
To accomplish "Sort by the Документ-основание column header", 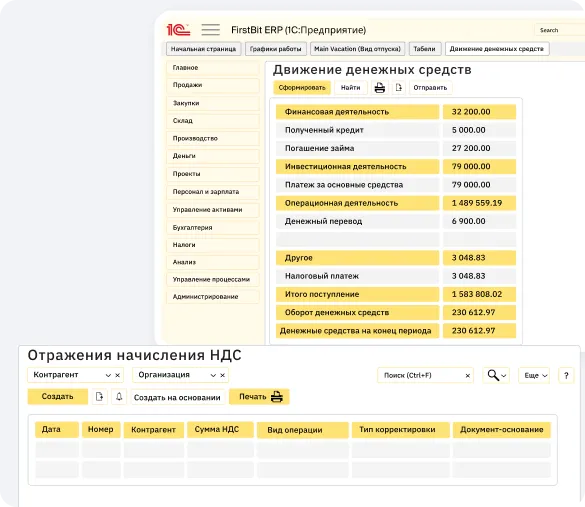I will pos(501,430).
